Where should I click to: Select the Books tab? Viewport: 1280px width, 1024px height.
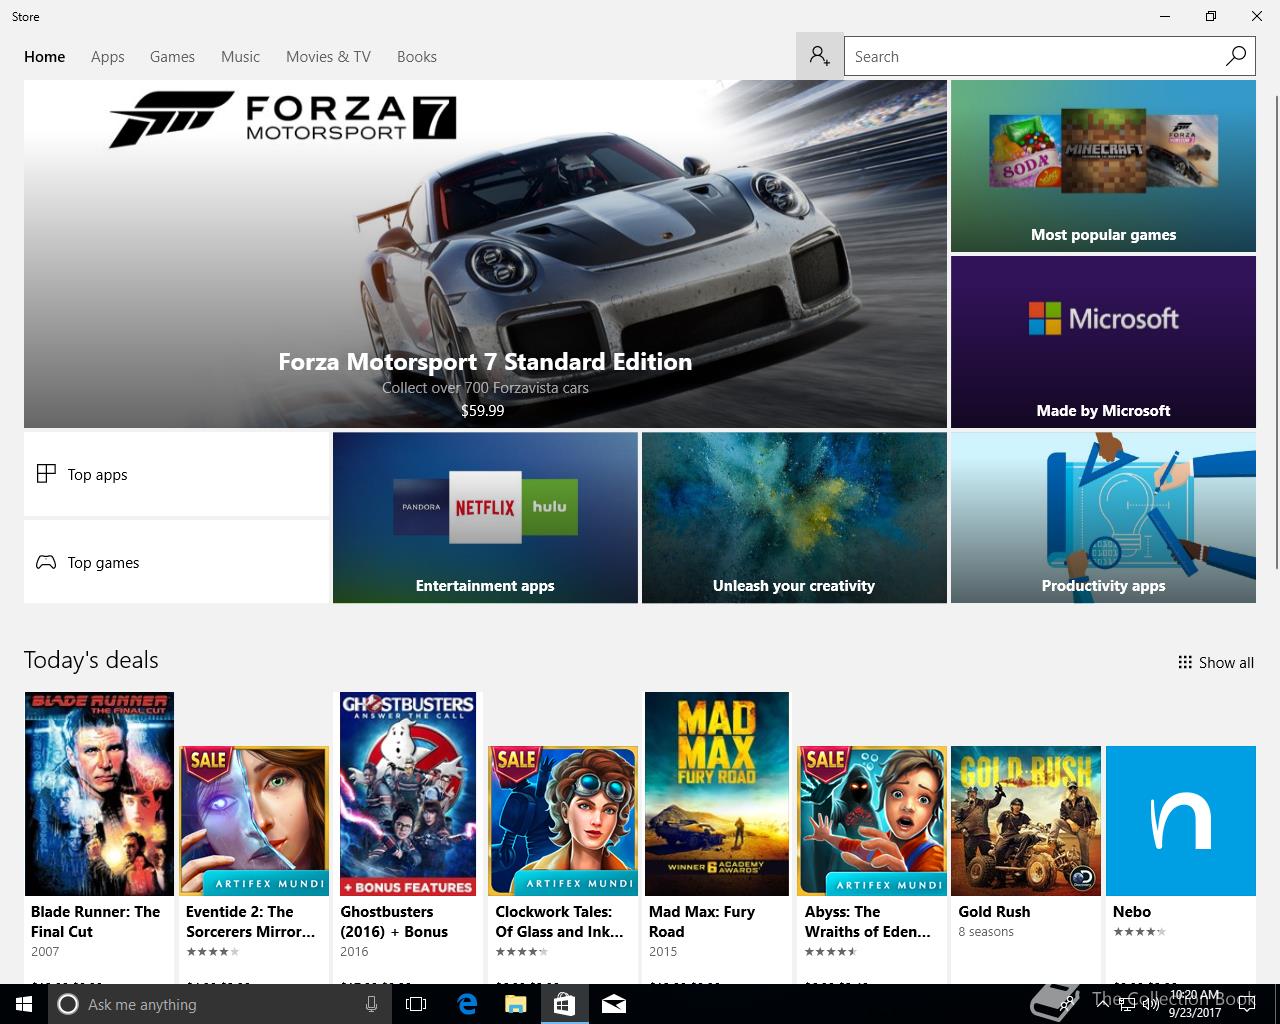(417, 57)
